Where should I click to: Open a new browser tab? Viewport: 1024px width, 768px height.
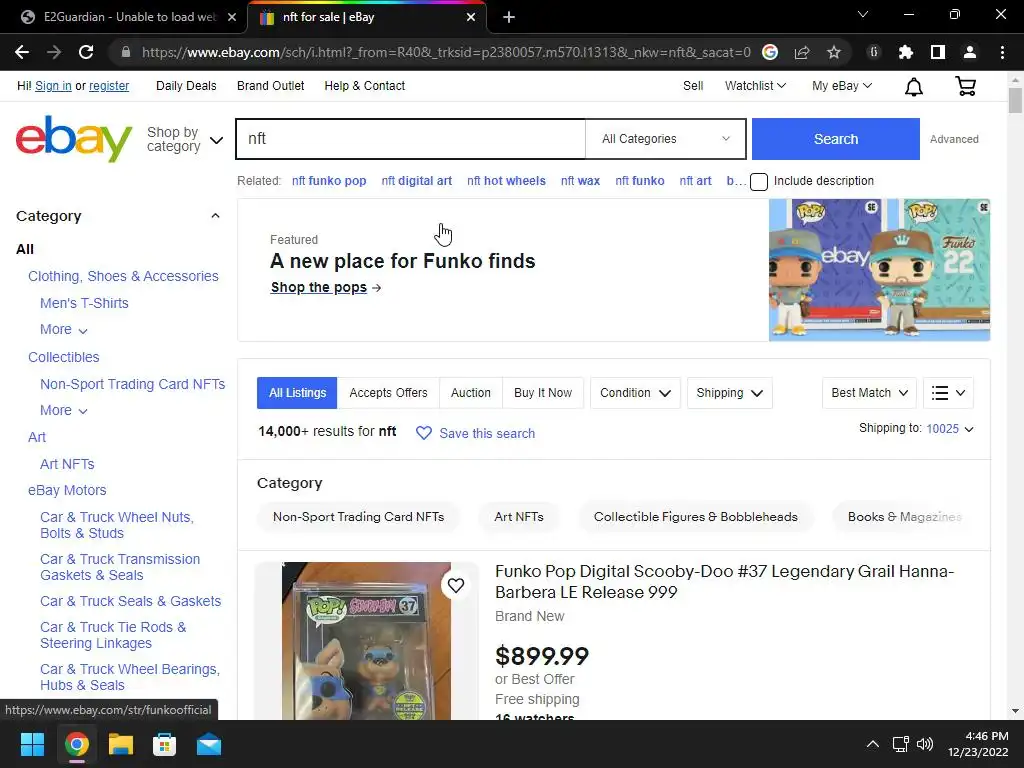pos(509,17)
